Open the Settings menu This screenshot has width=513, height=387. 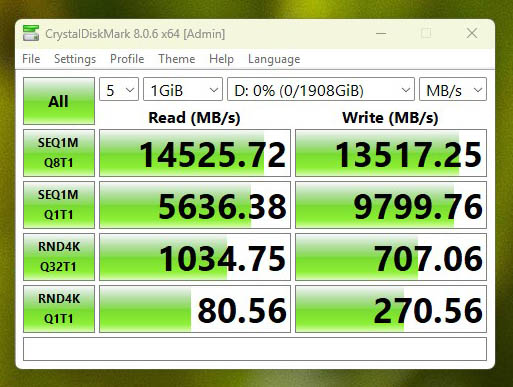click(x=75, y=59)
